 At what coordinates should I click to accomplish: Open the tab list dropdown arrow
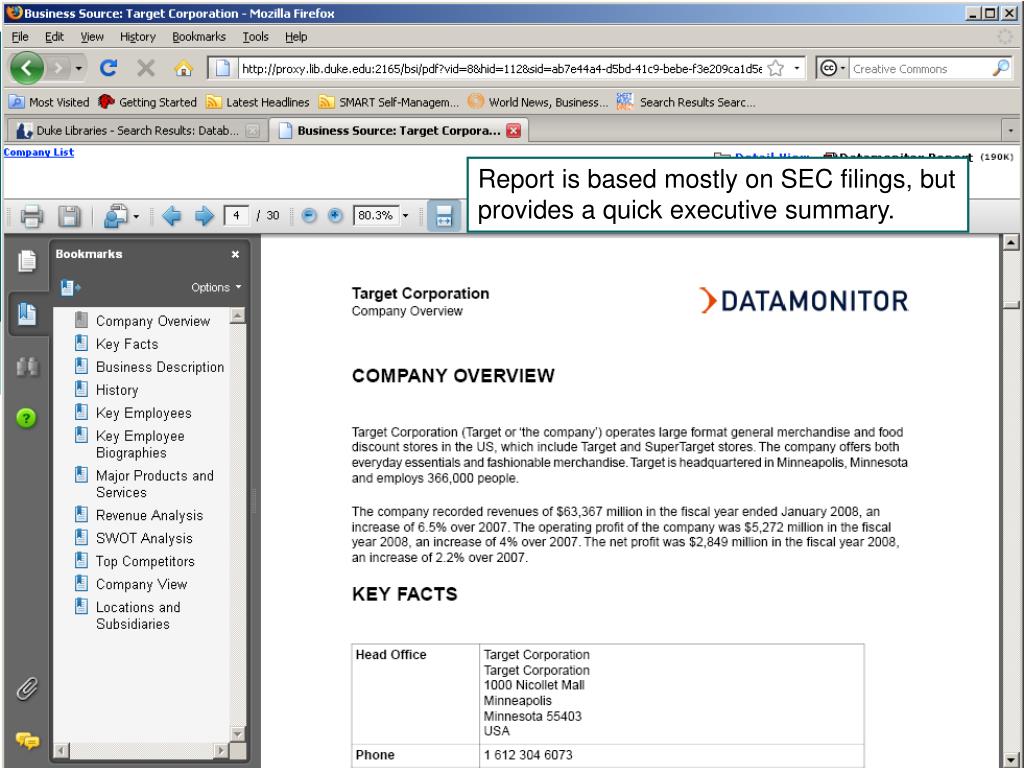pos(1010,131)
